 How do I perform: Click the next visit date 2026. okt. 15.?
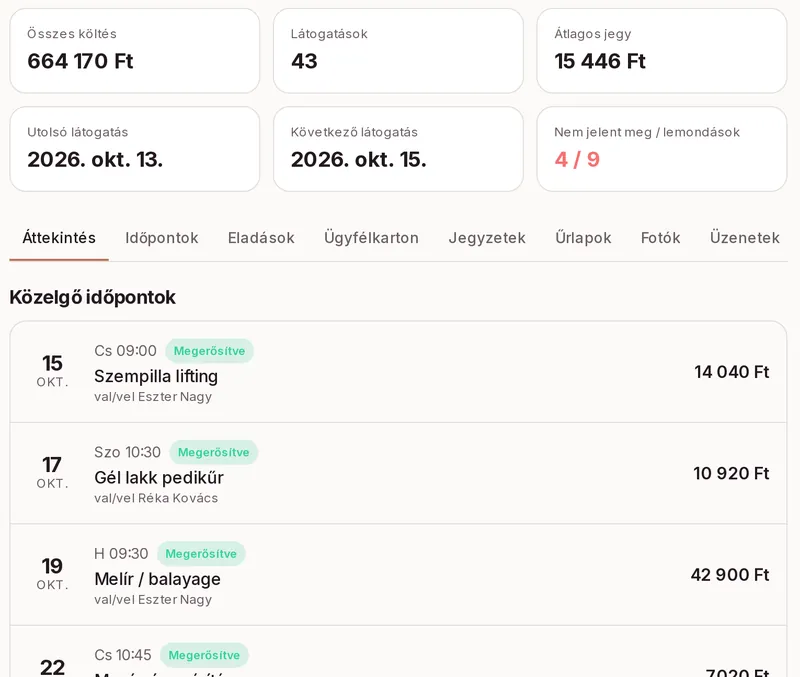point(359,160)
